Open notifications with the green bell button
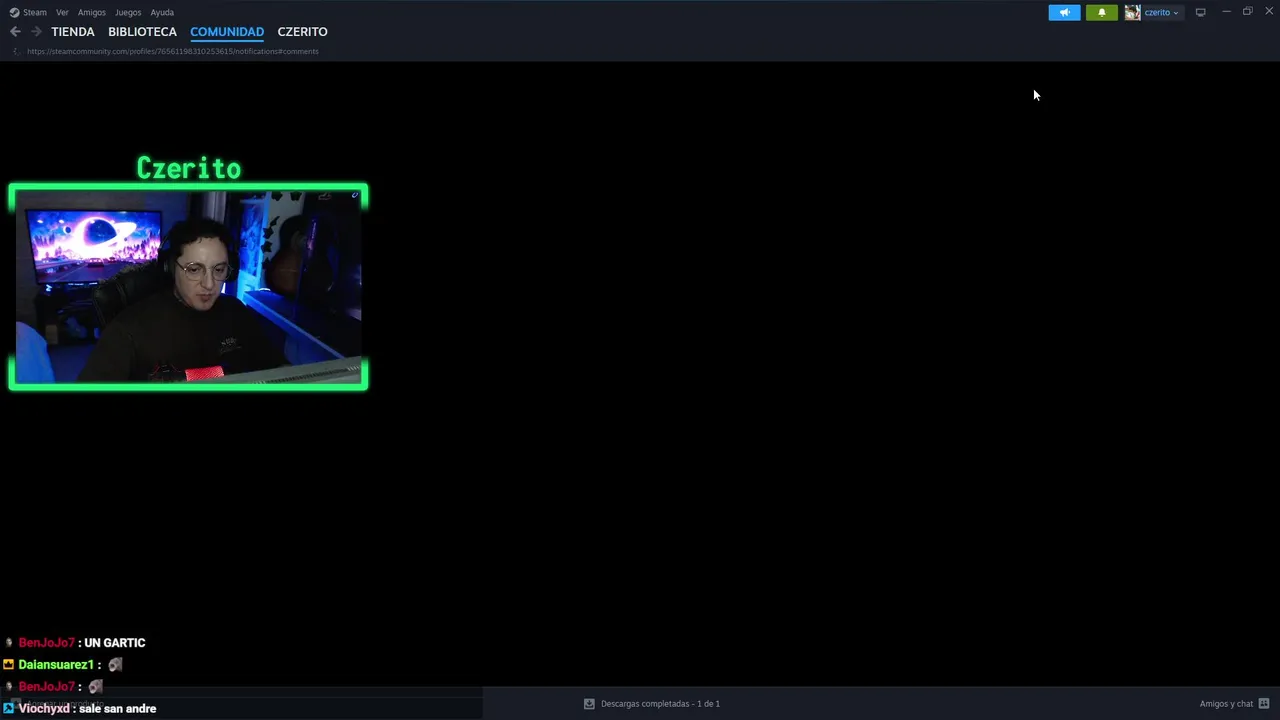Viewport: 1280px width, 720px height. pyautogui.click(x=1101, y=12)
